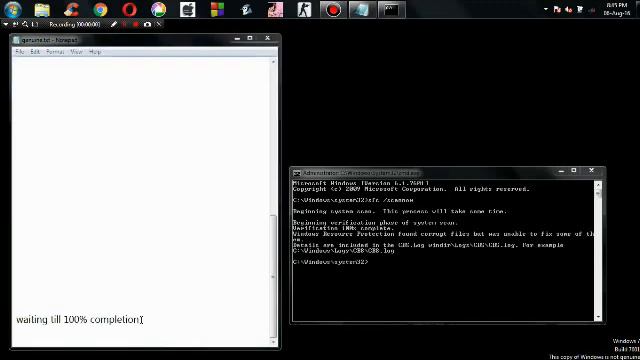Open the Format menu in Notepad
Screen dimensions: 640x360
coord(55,52)
